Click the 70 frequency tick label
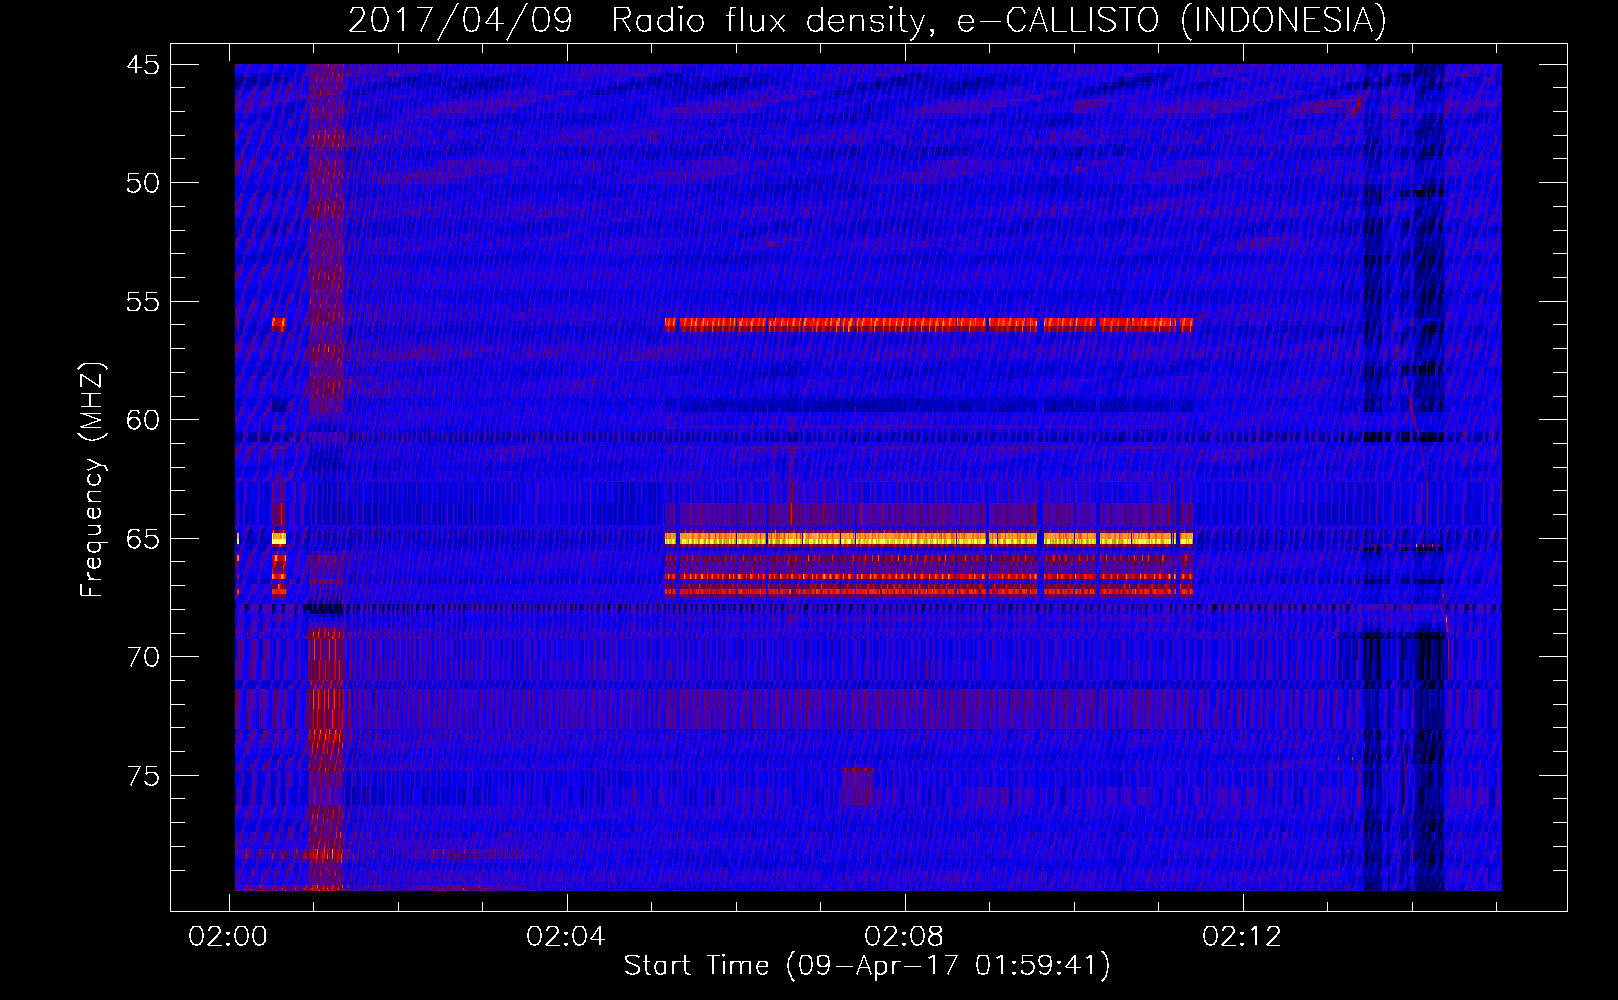This screenshot has height=1000, width=1618. point(143,657)
